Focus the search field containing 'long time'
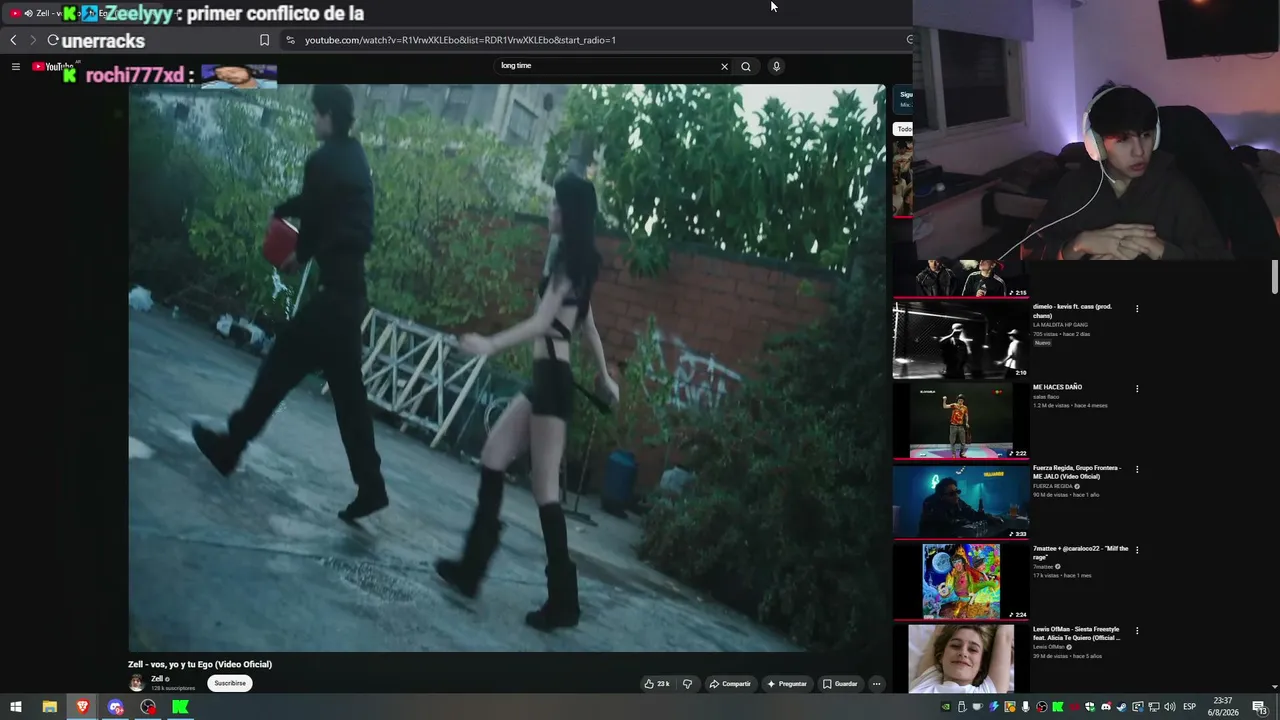This screenshot has height=720, width=1280. pos(606,66)
